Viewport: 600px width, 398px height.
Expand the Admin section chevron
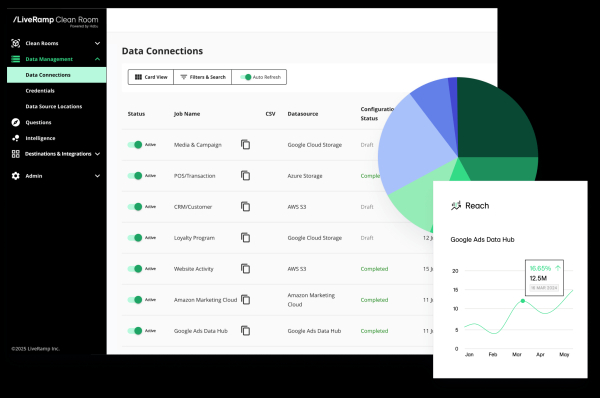click(x=98, y=176)
